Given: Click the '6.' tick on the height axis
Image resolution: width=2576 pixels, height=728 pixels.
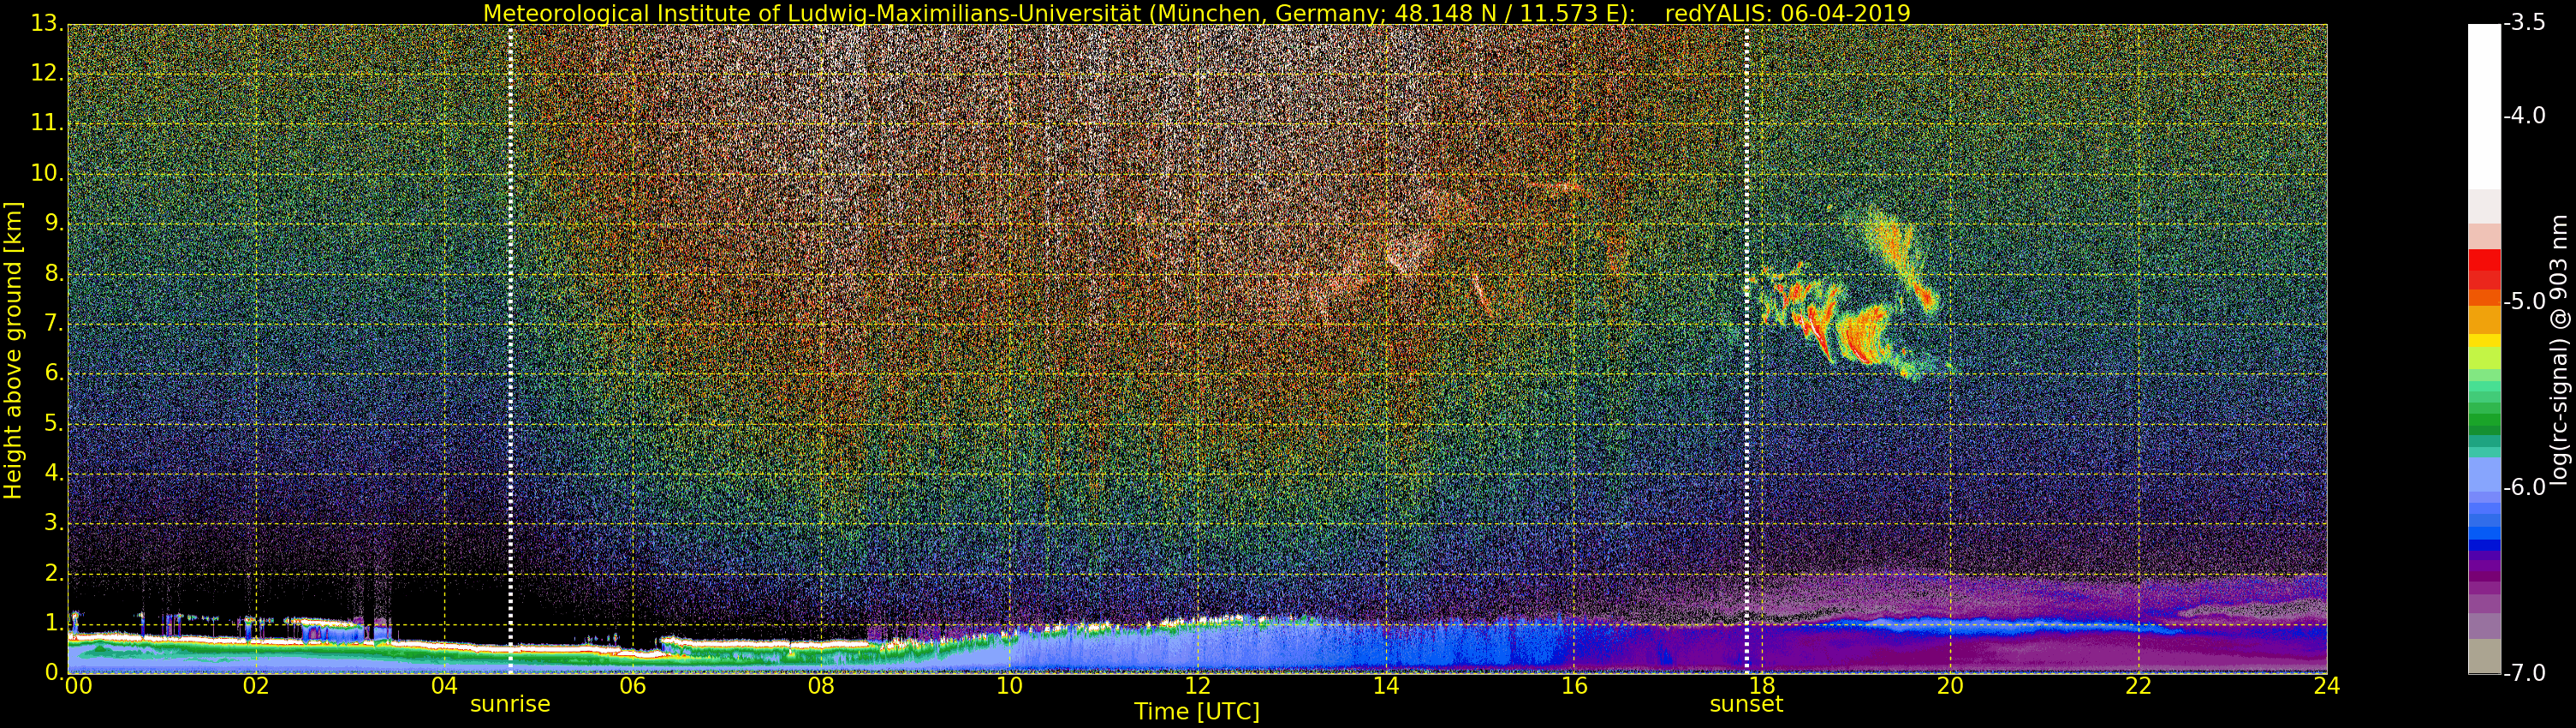Looking at the screenshot, I should pyautogui.click(x=55, y=373).
